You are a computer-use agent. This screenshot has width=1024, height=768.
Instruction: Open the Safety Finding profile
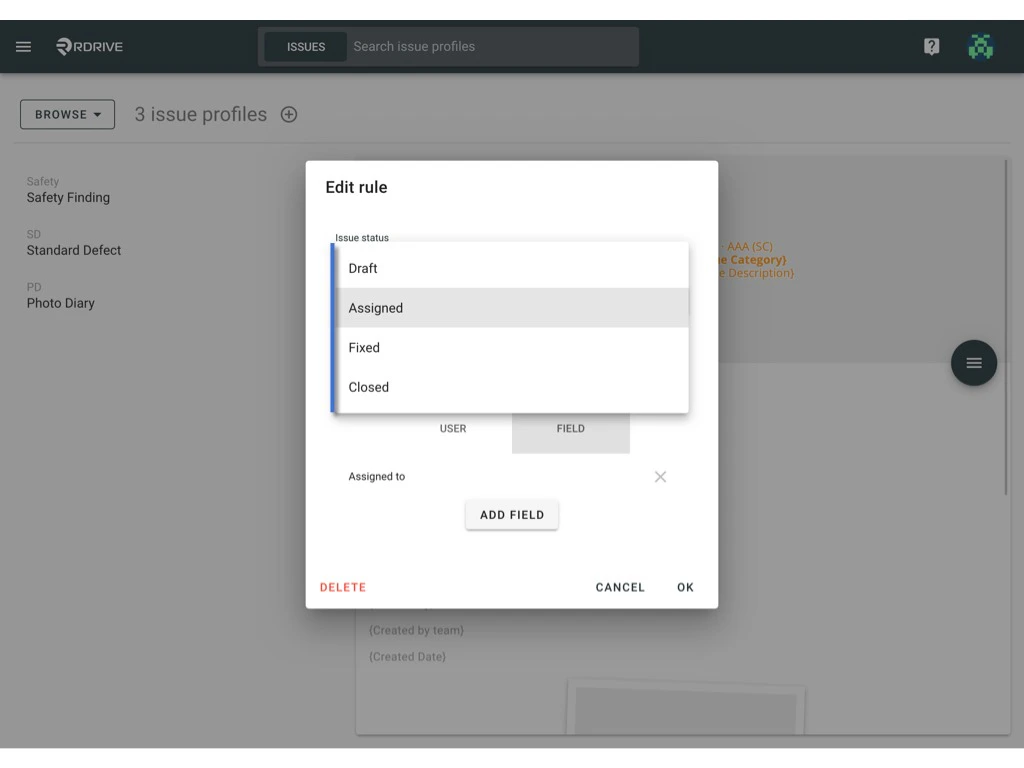[68, 197]
